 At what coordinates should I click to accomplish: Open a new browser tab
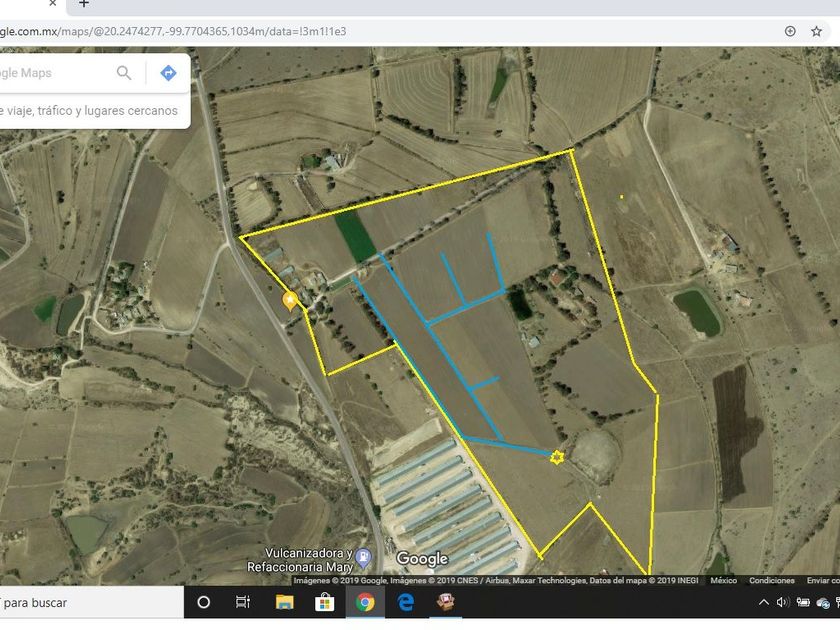[84, 5]
